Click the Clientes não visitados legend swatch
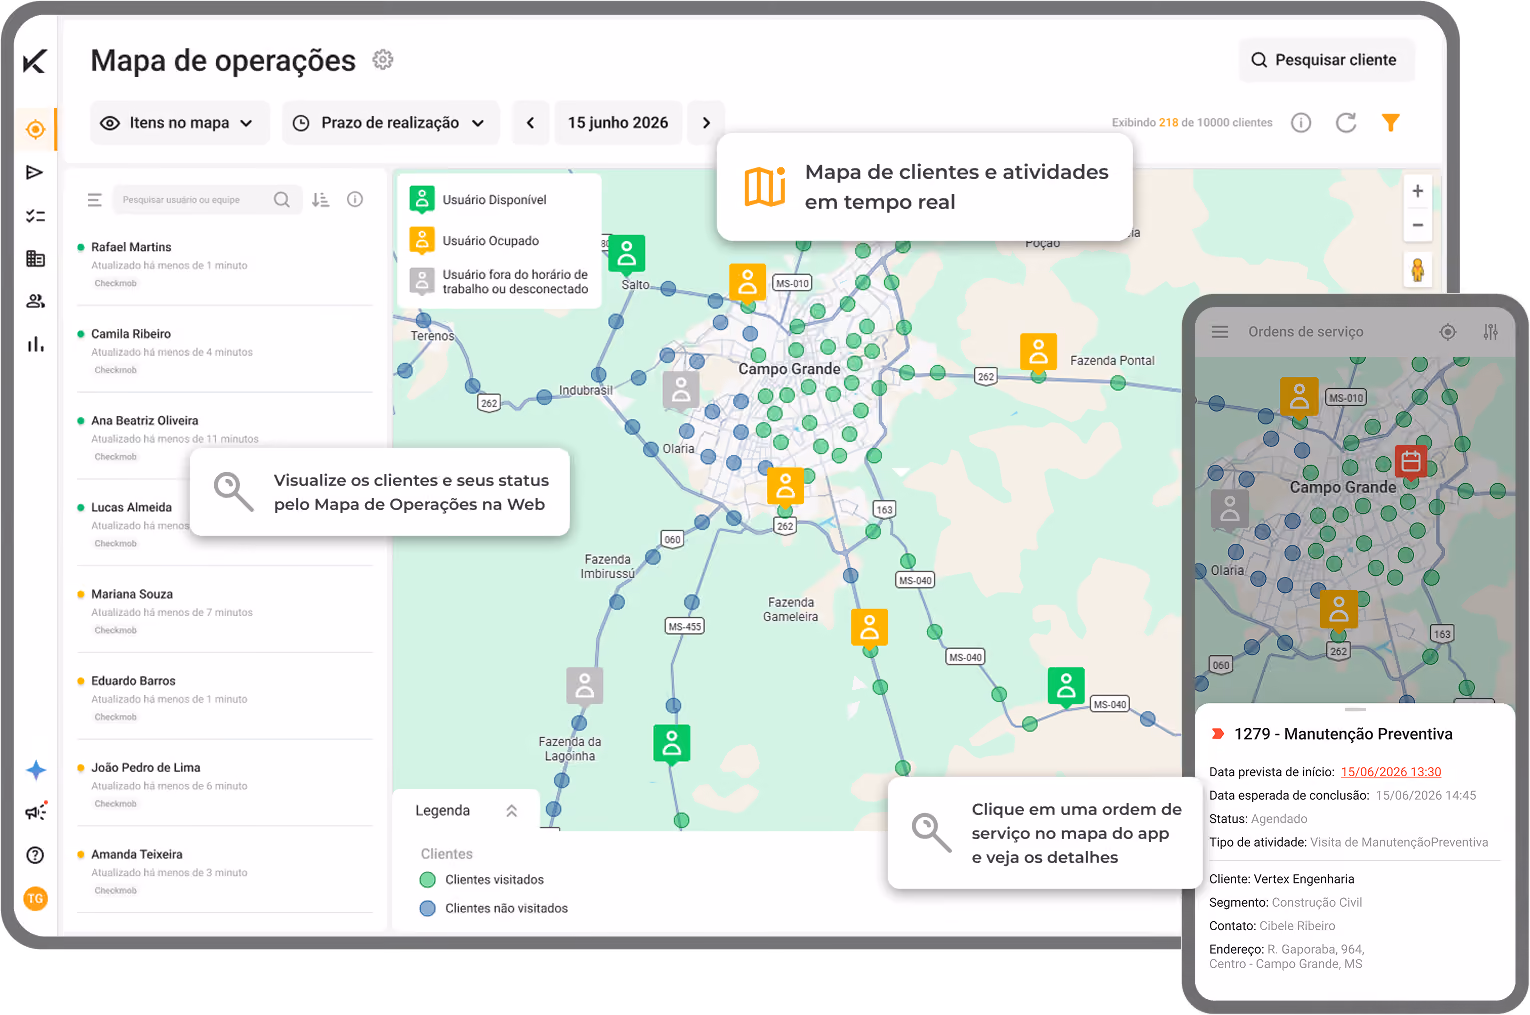 pos(428,909)
